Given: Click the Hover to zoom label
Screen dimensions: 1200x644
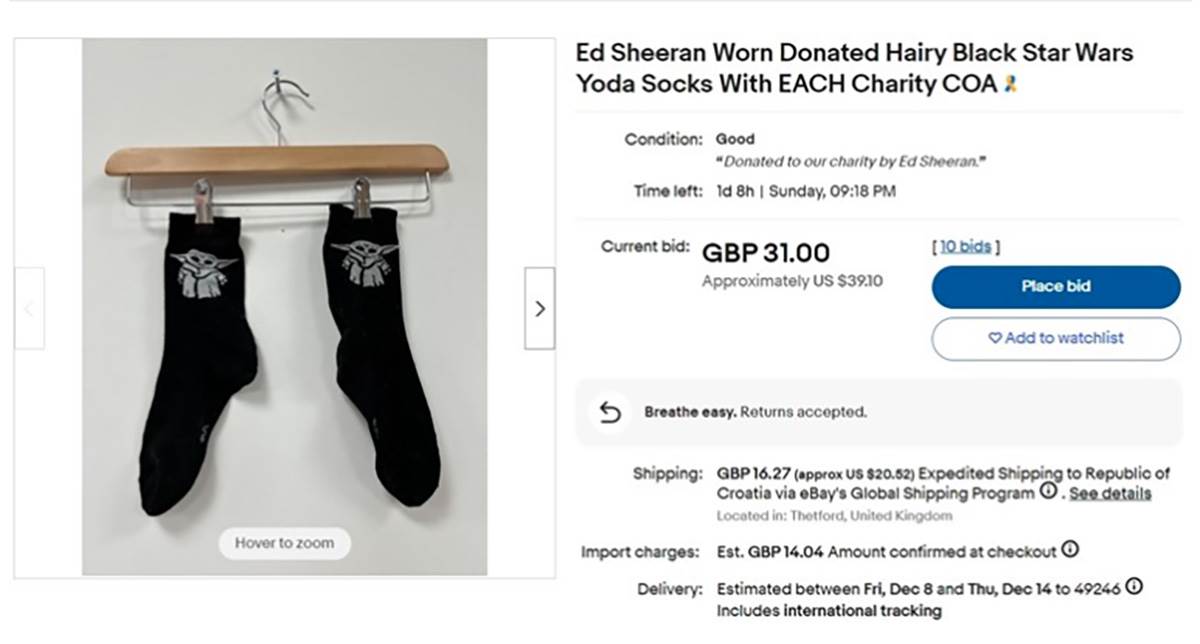Looking at the screenshot, I should click(284, 543).
